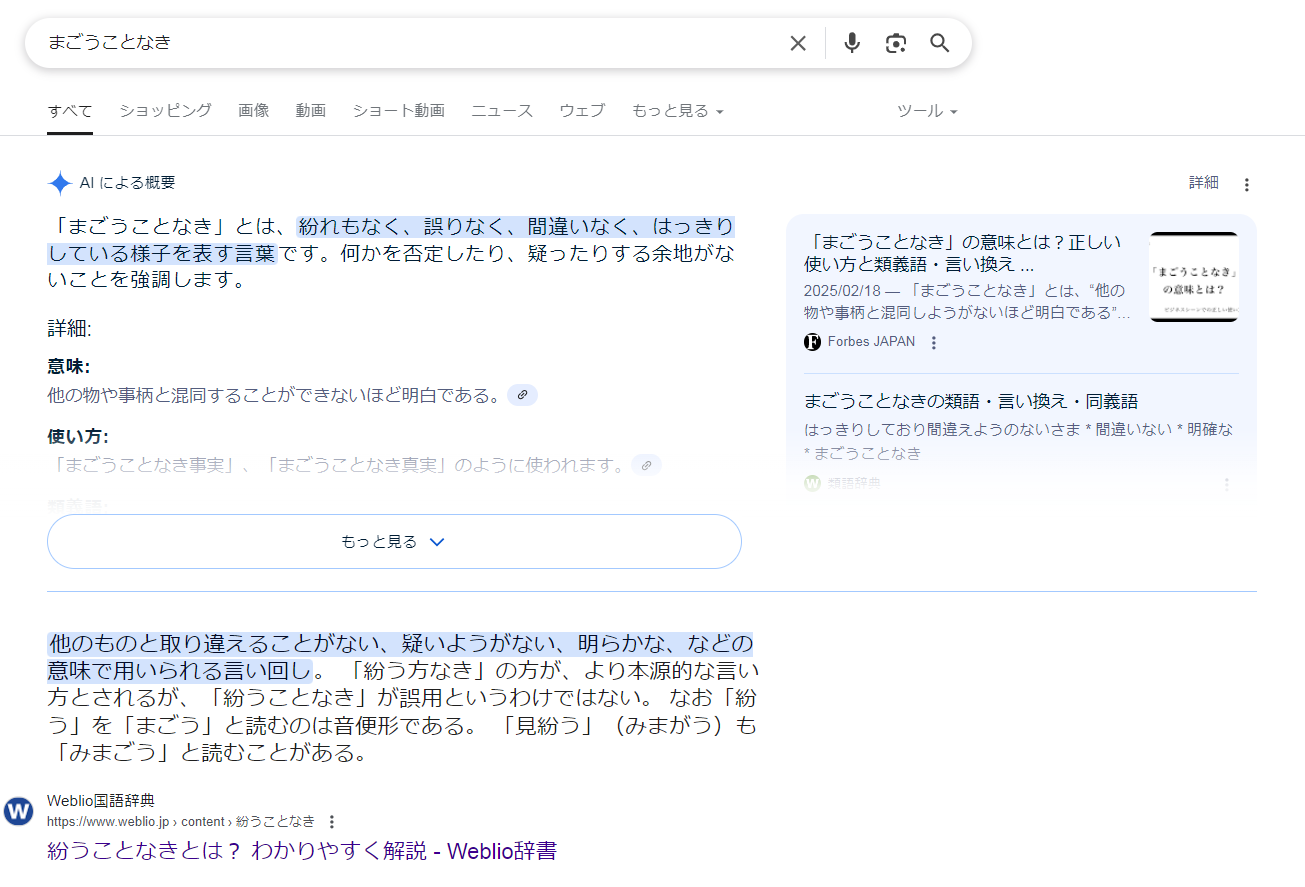Clear the search box with the X icon

(x=798, y=43)
